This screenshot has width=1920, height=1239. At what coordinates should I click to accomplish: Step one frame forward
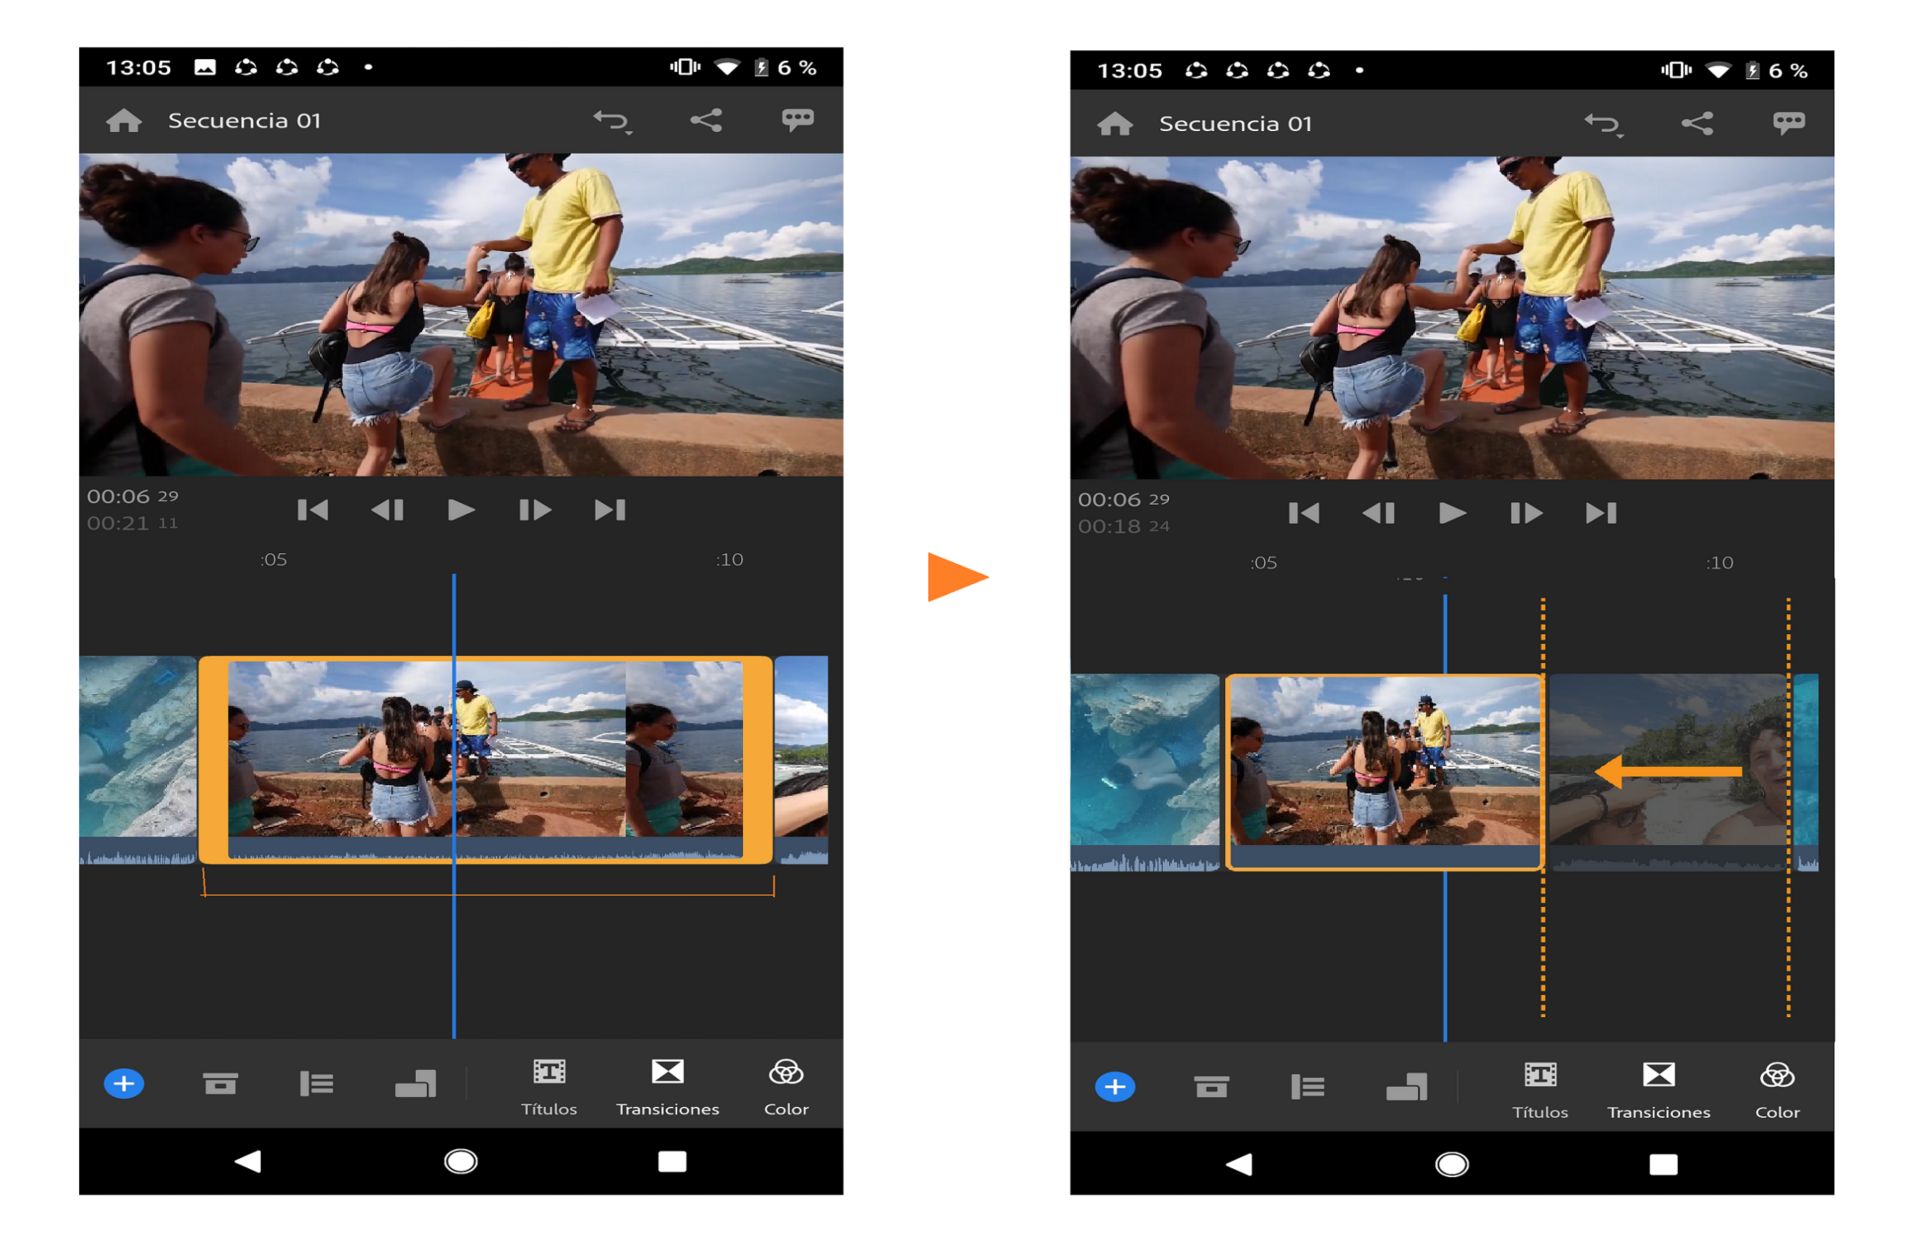[535, 509]
